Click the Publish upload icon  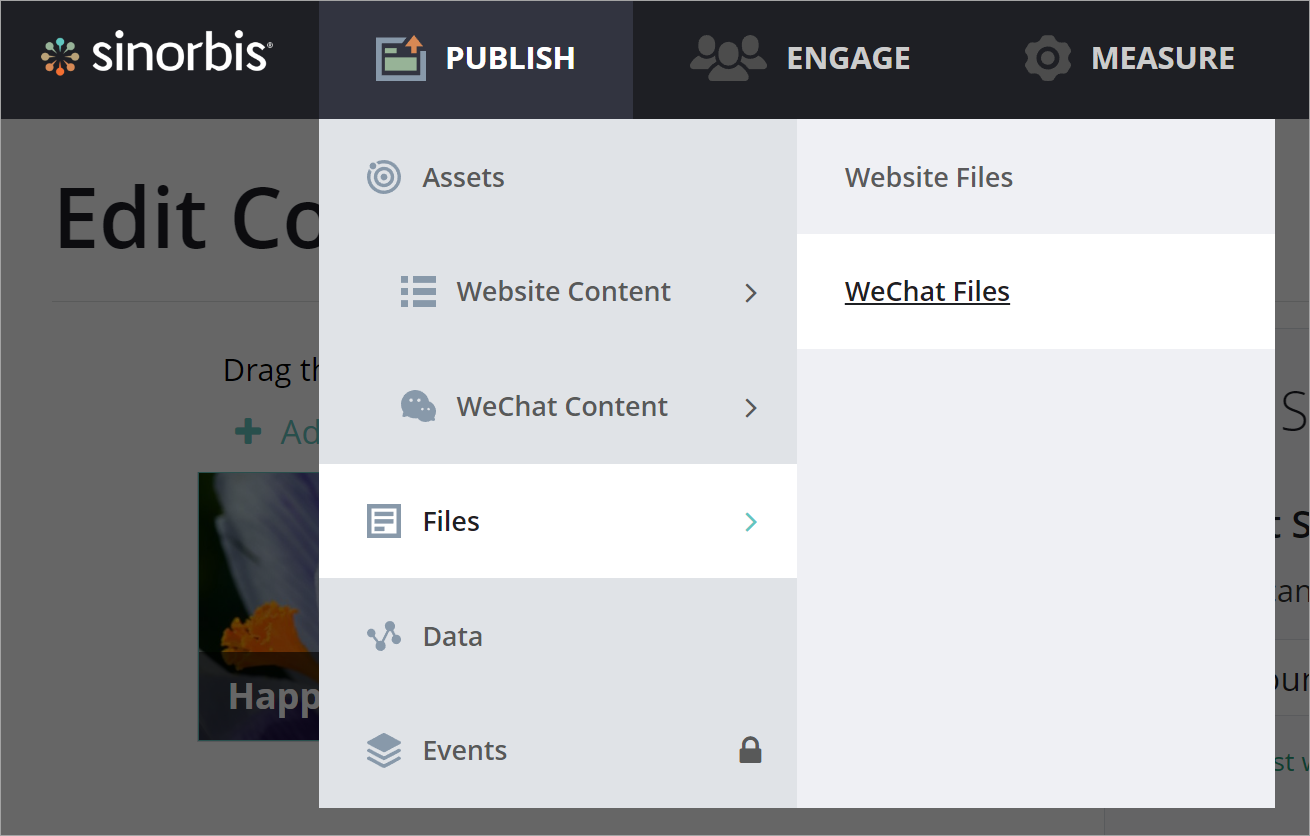[400, 58]
